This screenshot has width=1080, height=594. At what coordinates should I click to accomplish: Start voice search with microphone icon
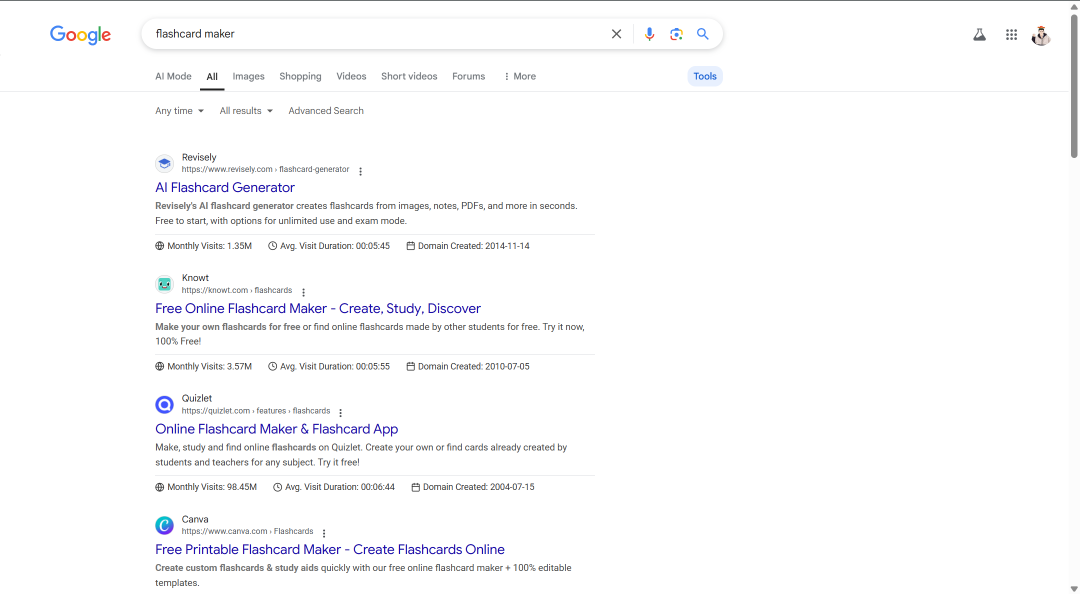coord(649,34)
